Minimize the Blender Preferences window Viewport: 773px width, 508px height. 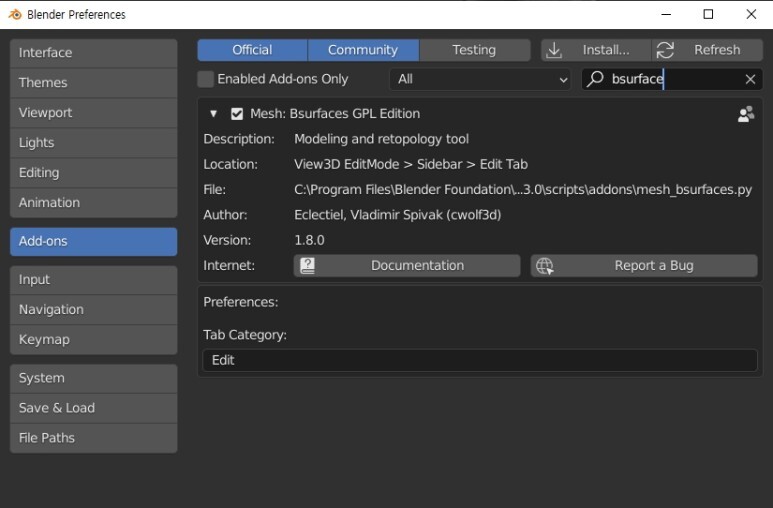(666, 14)
